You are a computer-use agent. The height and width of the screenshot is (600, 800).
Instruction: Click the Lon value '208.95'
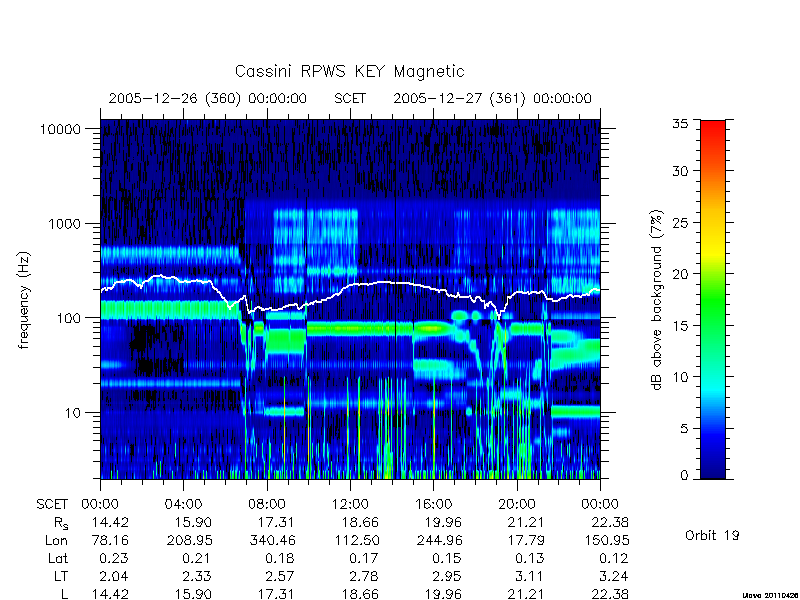click(190, 540)
